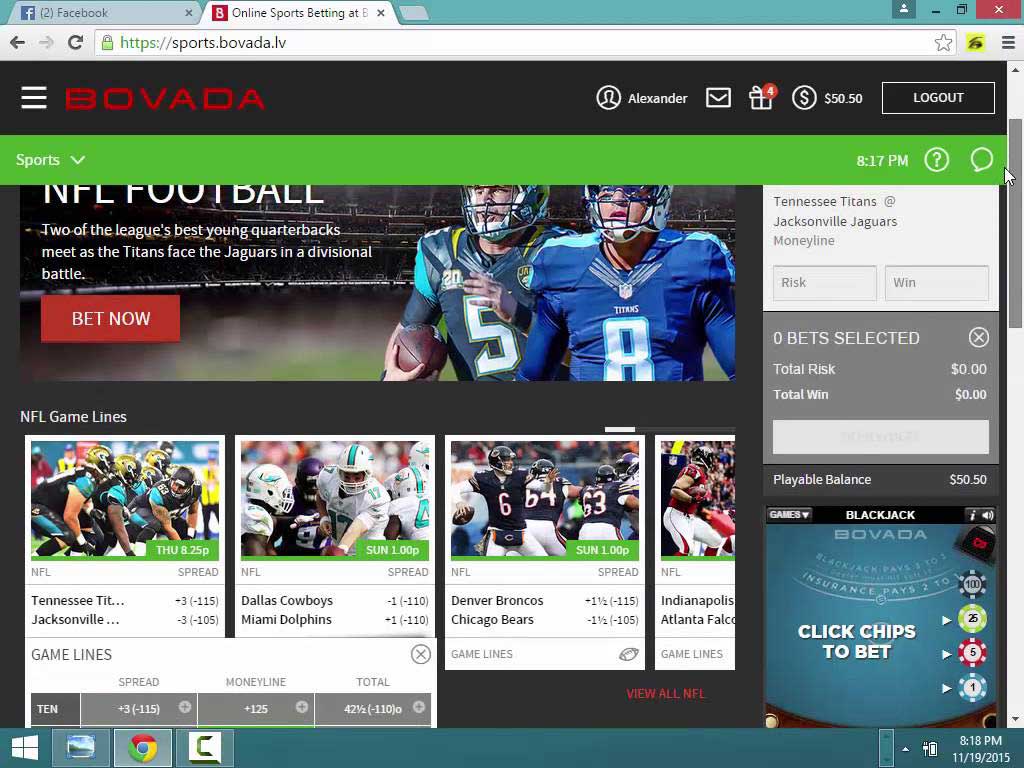This screenshot has width=1024, height=768.
Task: Bet the 100 chip in Blackjack
Action: point(972,584)
